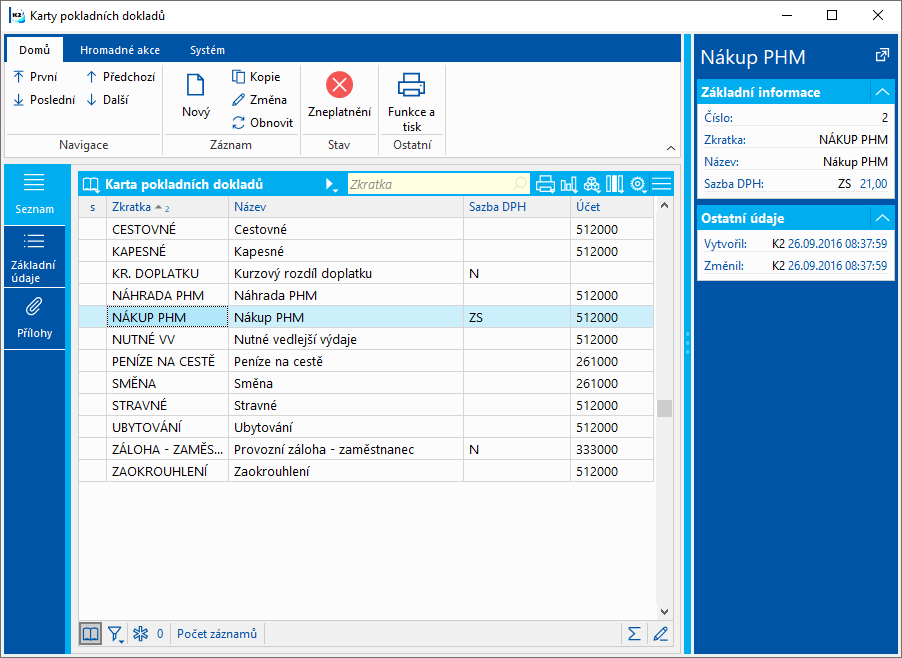This screenshot has width=902, height=658.
Task: Open the Systém ribbon tab
Action: tap(207, 50)
